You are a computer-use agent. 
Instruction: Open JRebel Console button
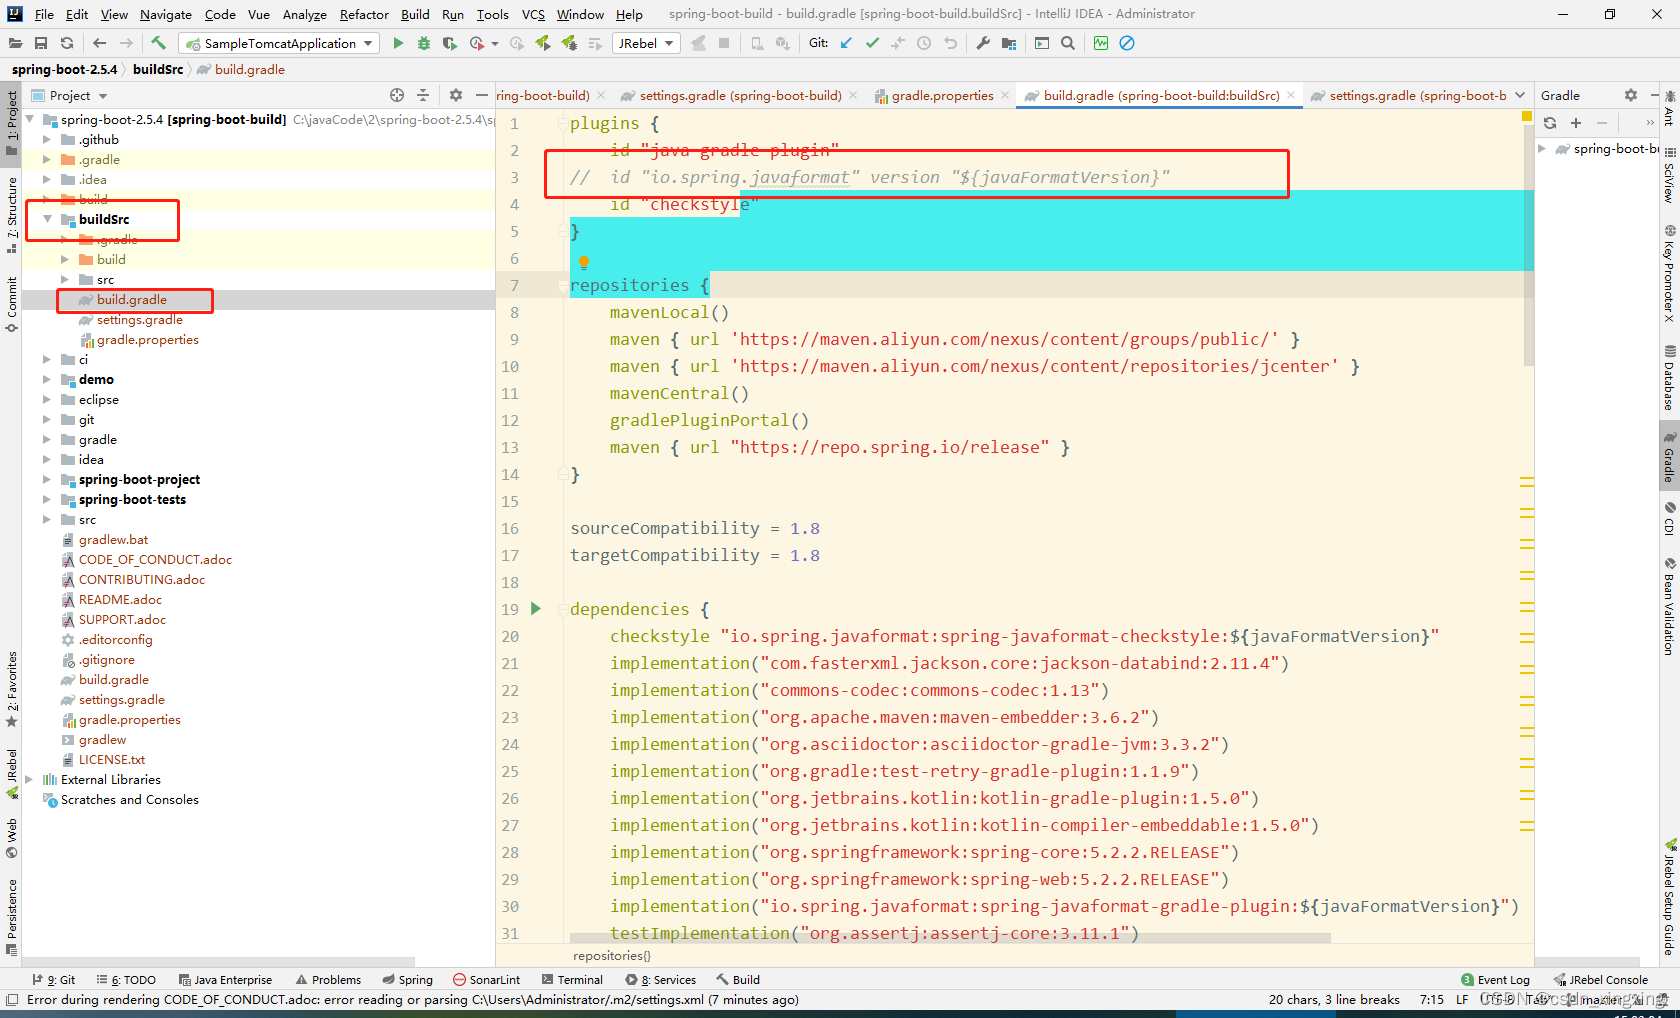1600,980
